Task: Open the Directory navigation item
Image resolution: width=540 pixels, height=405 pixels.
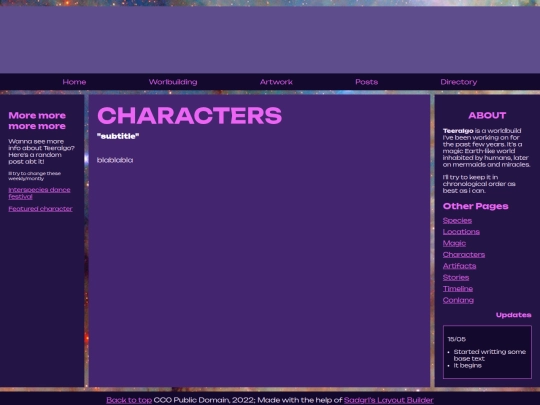Action: pyautogui.click(x=459, y=82)
